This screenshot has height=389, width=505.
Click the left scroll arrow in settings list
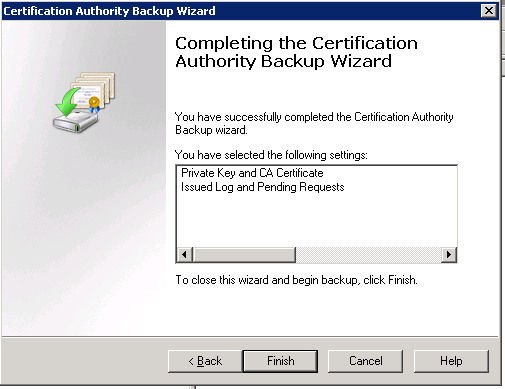[x=184, y=255]
